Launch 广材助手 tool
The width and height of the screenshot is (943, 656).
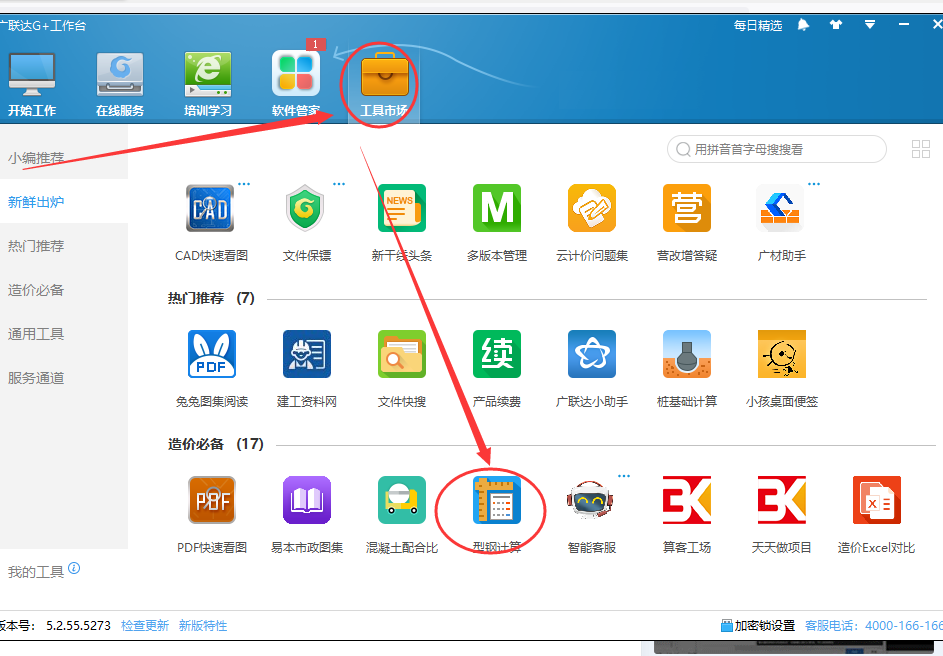(x=781, y=208)
